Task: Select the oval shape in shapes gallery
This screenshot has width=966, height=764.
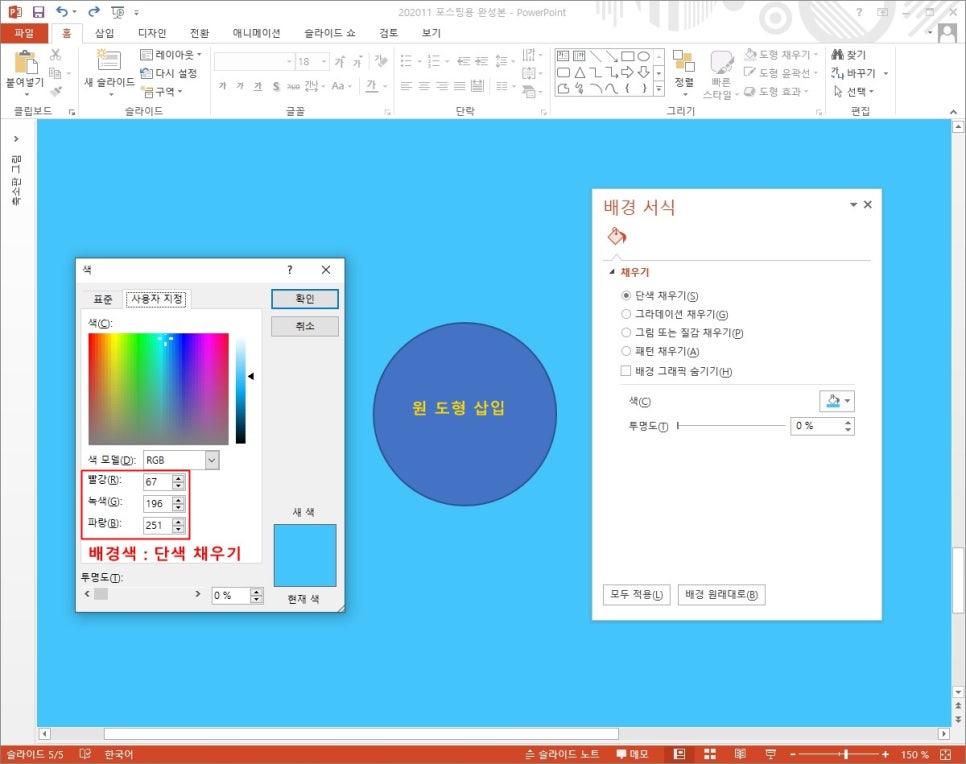Action: [643, 56]
